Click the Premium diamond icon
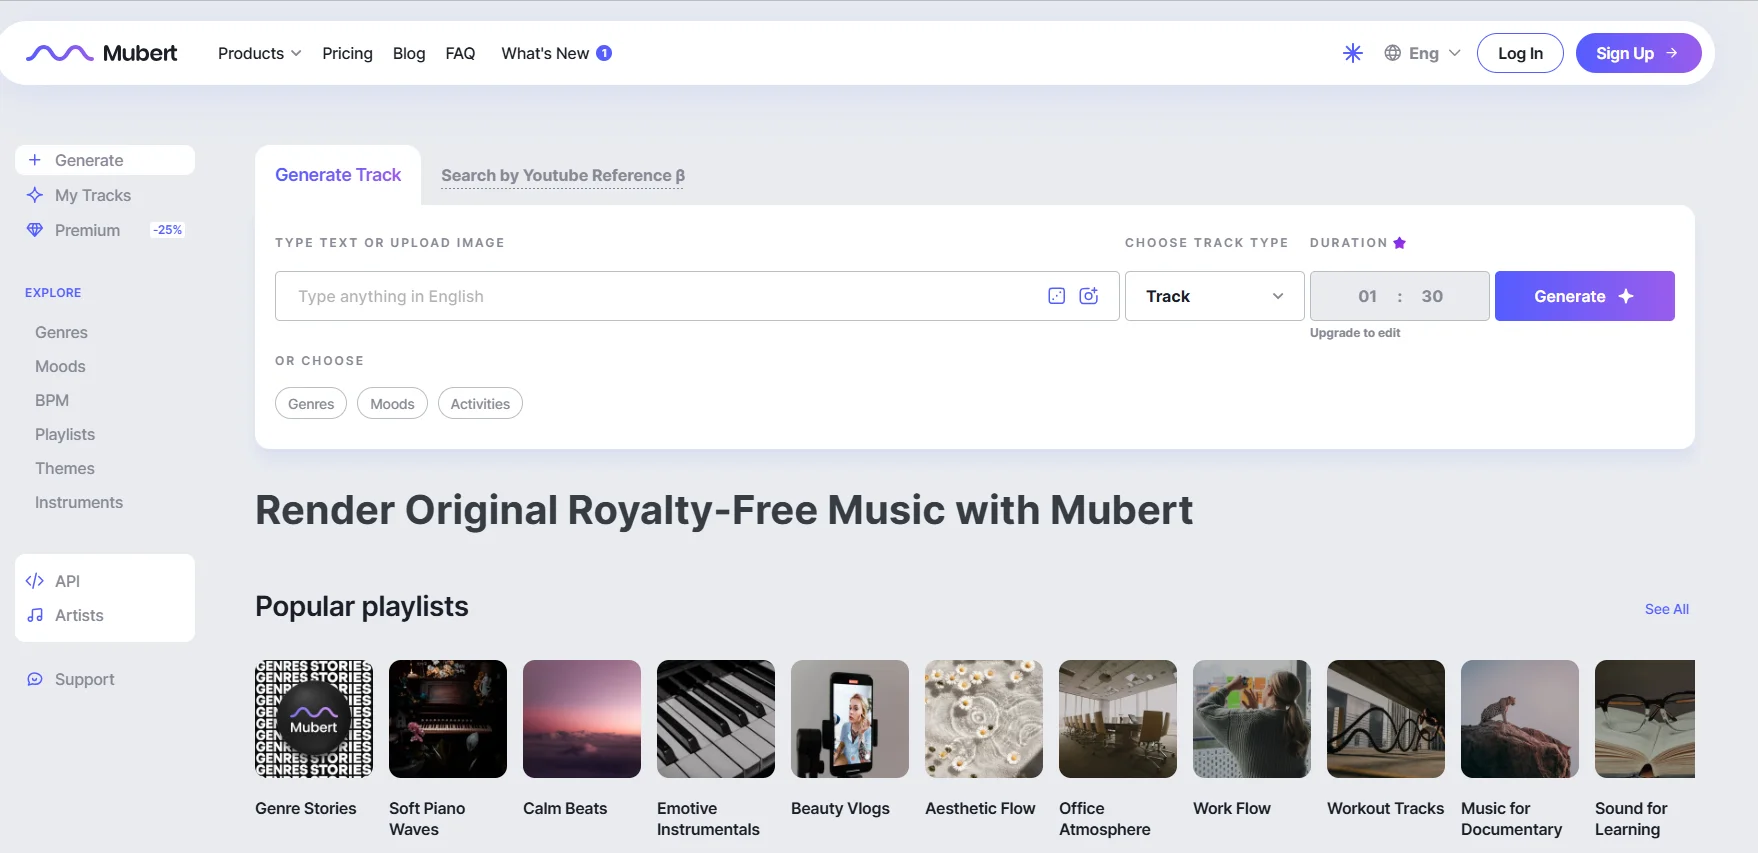 pyautogui.click(x=35, y=230)
